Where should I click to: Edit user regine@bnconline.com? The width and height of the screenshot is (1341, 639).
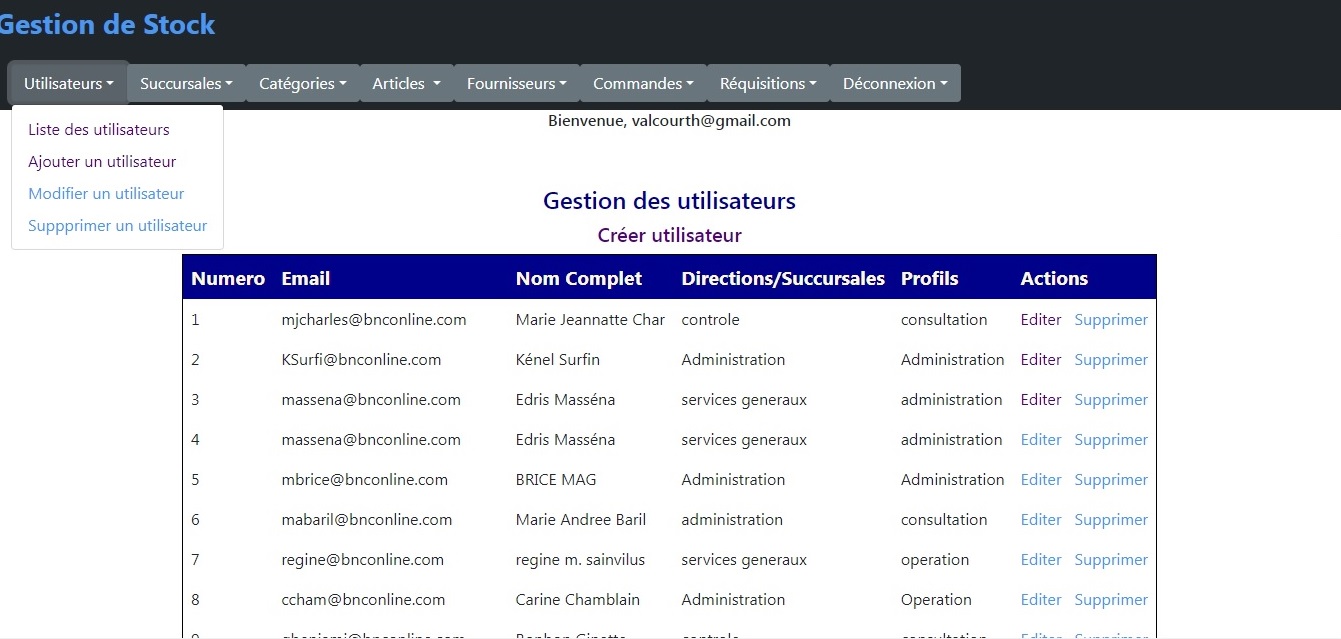[1040, 560]
